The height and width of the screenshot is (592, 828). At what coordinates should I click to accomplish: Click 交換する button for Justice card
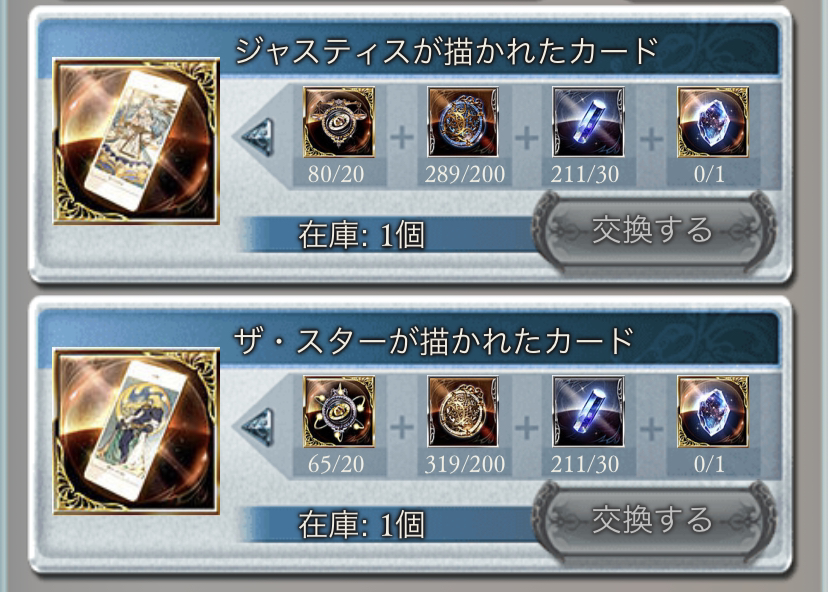(653, 231)
